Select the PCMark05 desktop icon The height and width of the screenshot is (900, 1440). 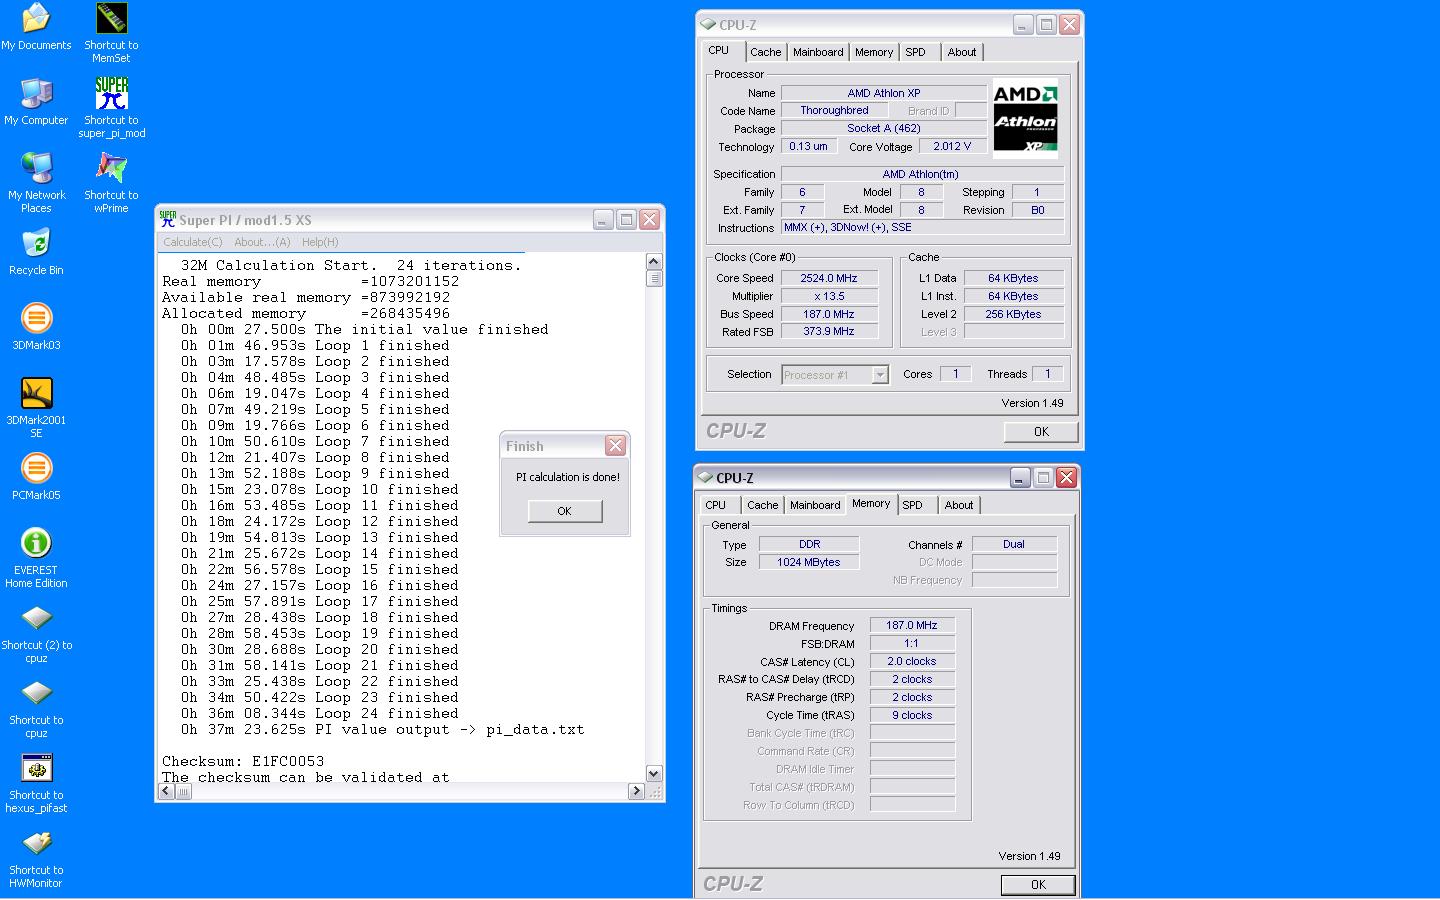[36, 477]
